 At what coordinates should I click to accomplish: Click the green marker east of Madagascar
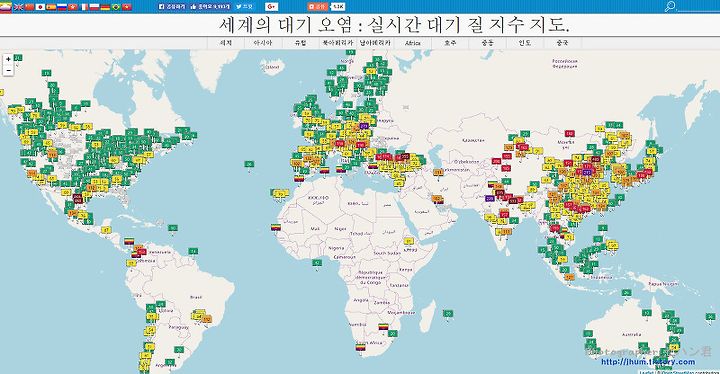[448, 313]
